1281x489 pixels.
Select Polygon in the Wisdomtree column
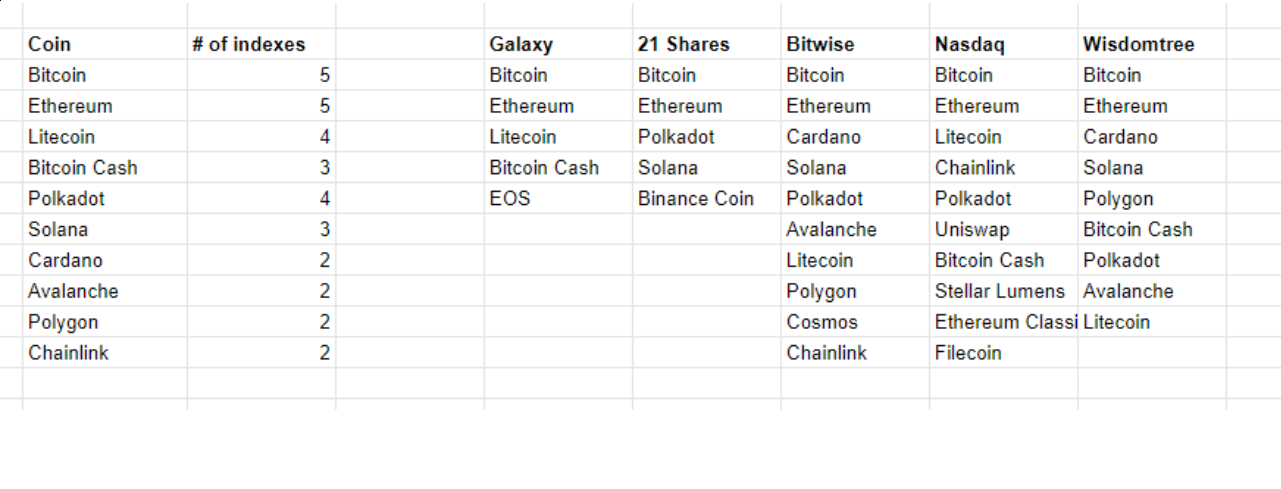coord(1152,198)
